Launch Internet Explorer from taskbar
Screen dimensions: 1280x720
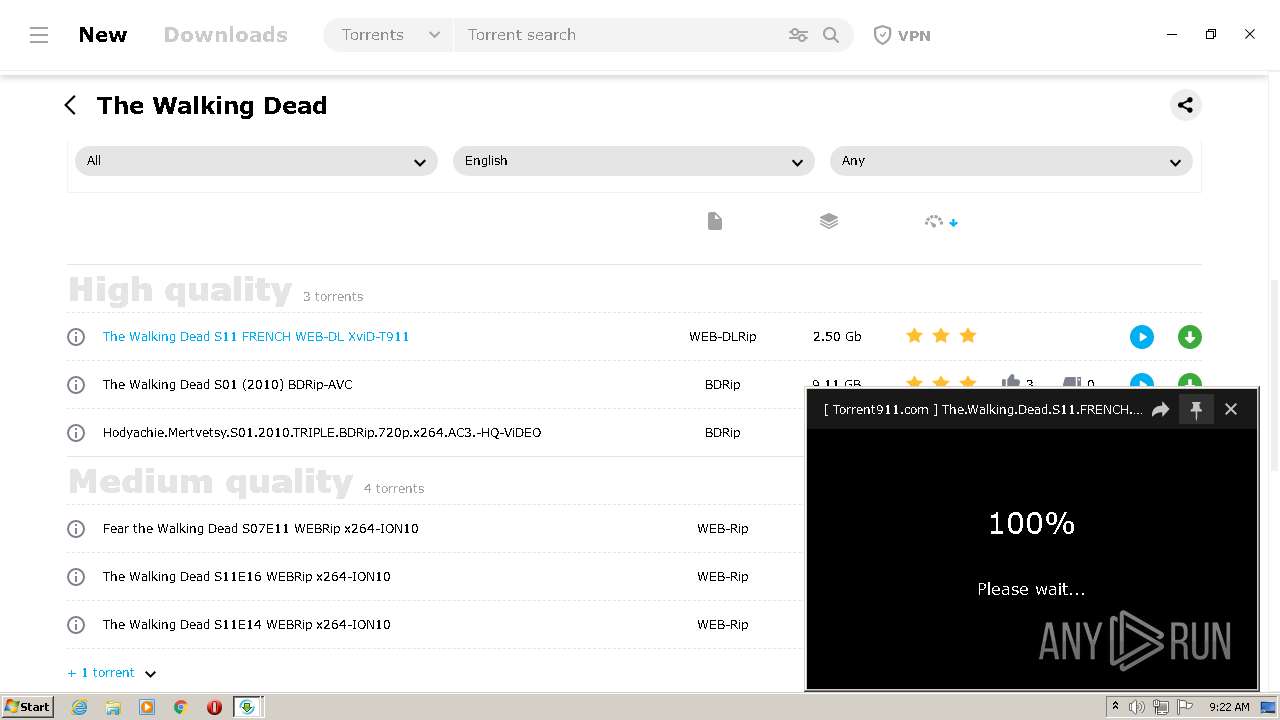pos(80,707)
